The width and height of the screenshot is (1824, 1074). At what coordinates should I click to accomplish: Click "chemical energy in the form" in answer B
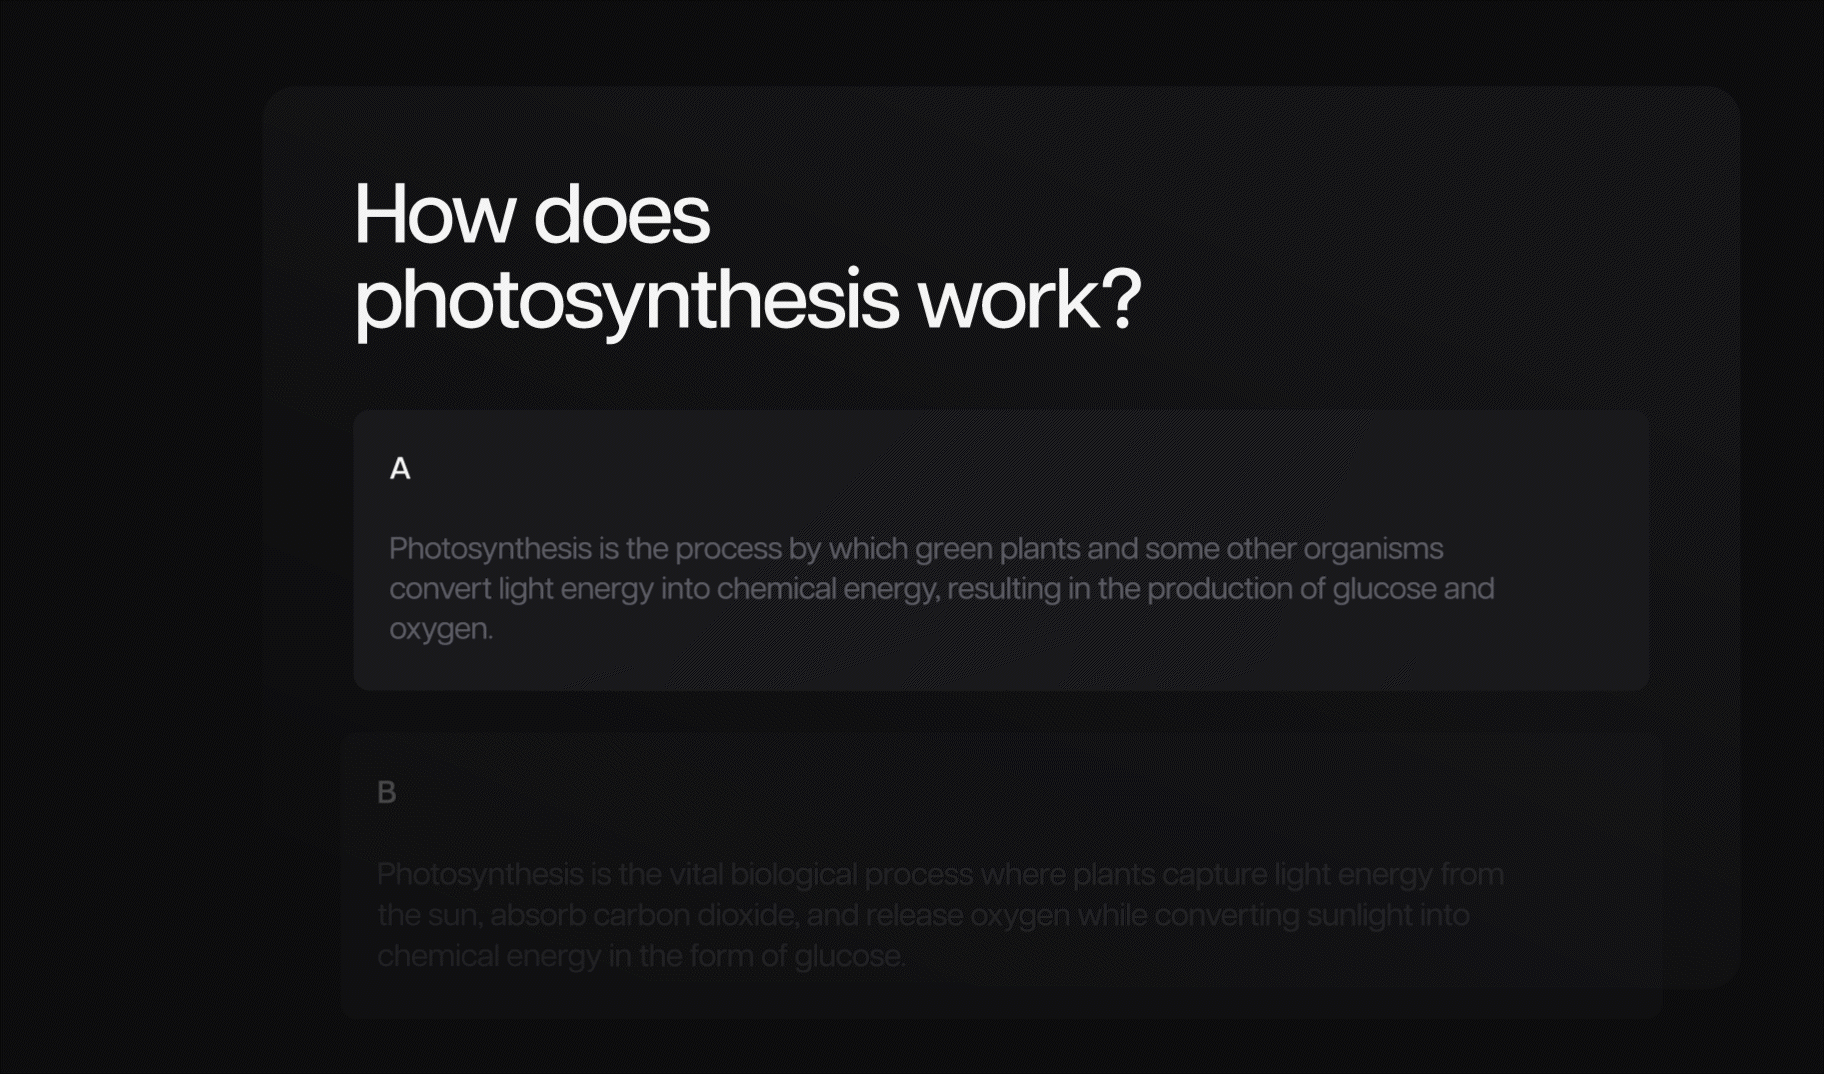(565, 957)
